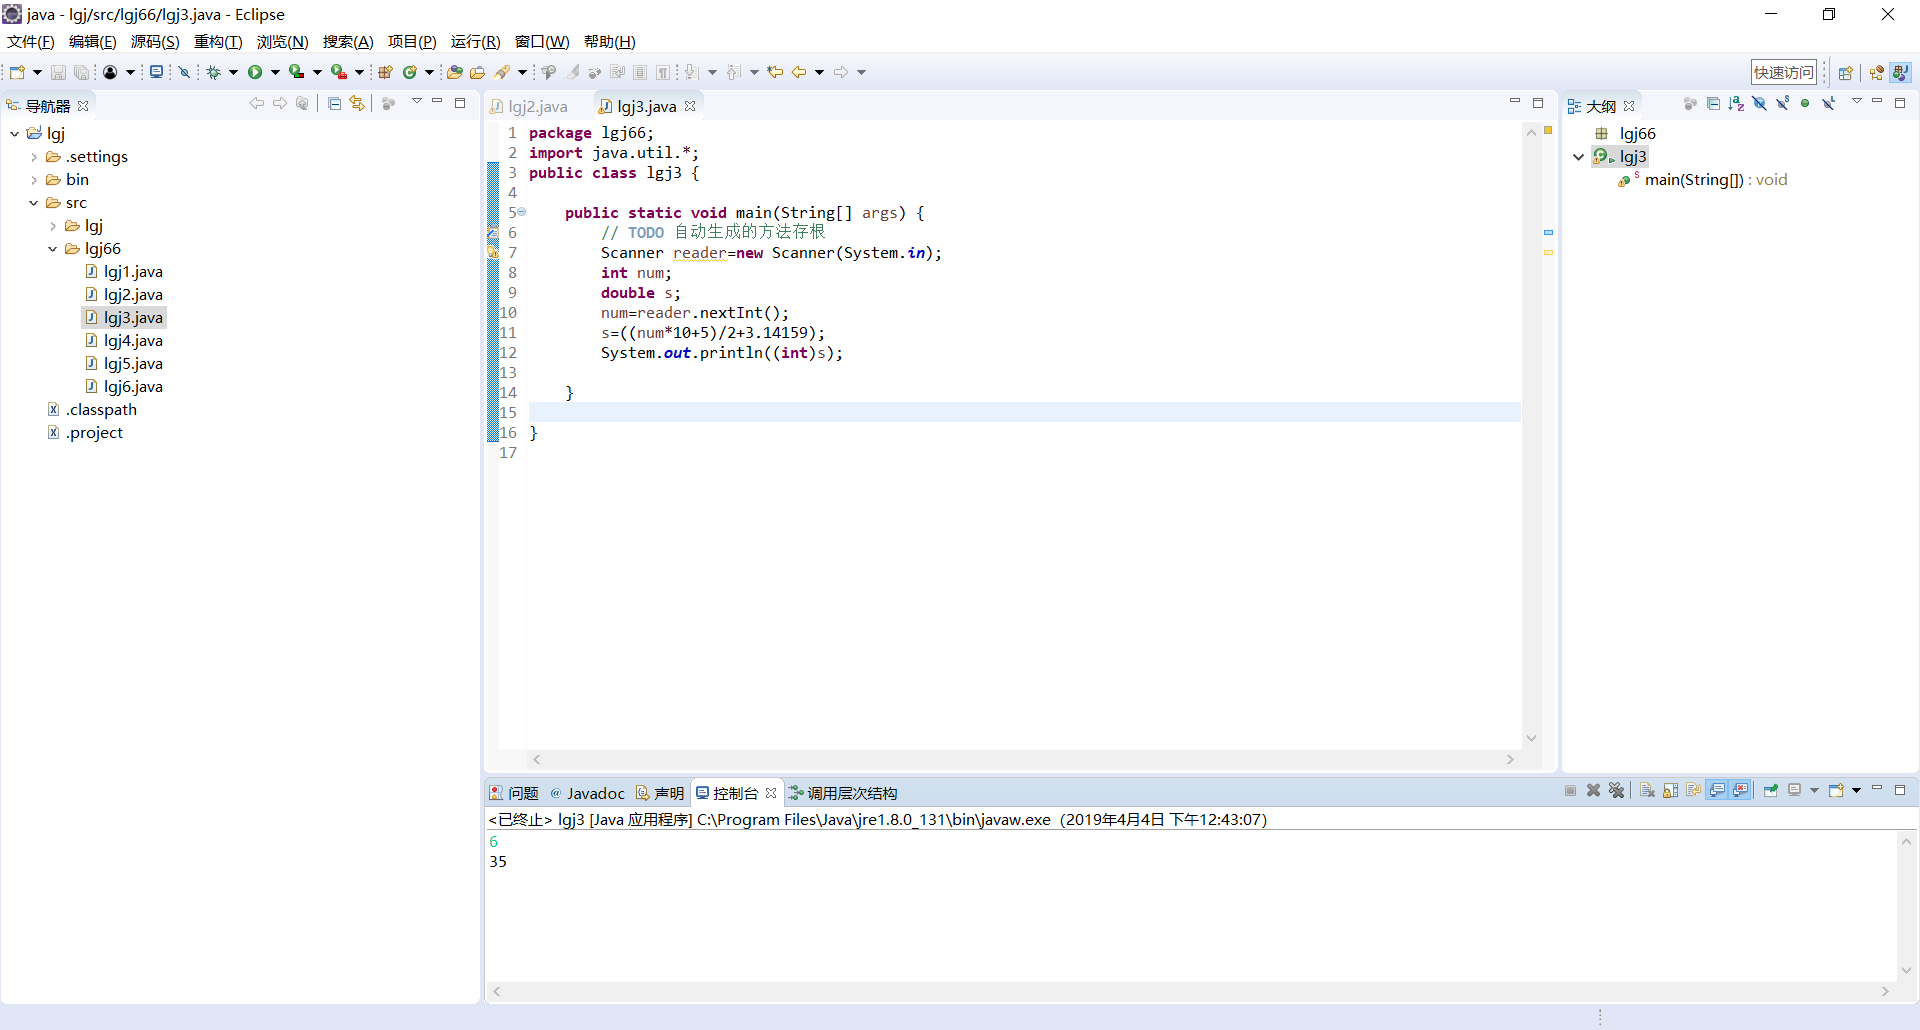Switch to the 问题 tab
Image resolution: width=1920 pixels, height=1030 pixels.
click(x=522, y=793)
